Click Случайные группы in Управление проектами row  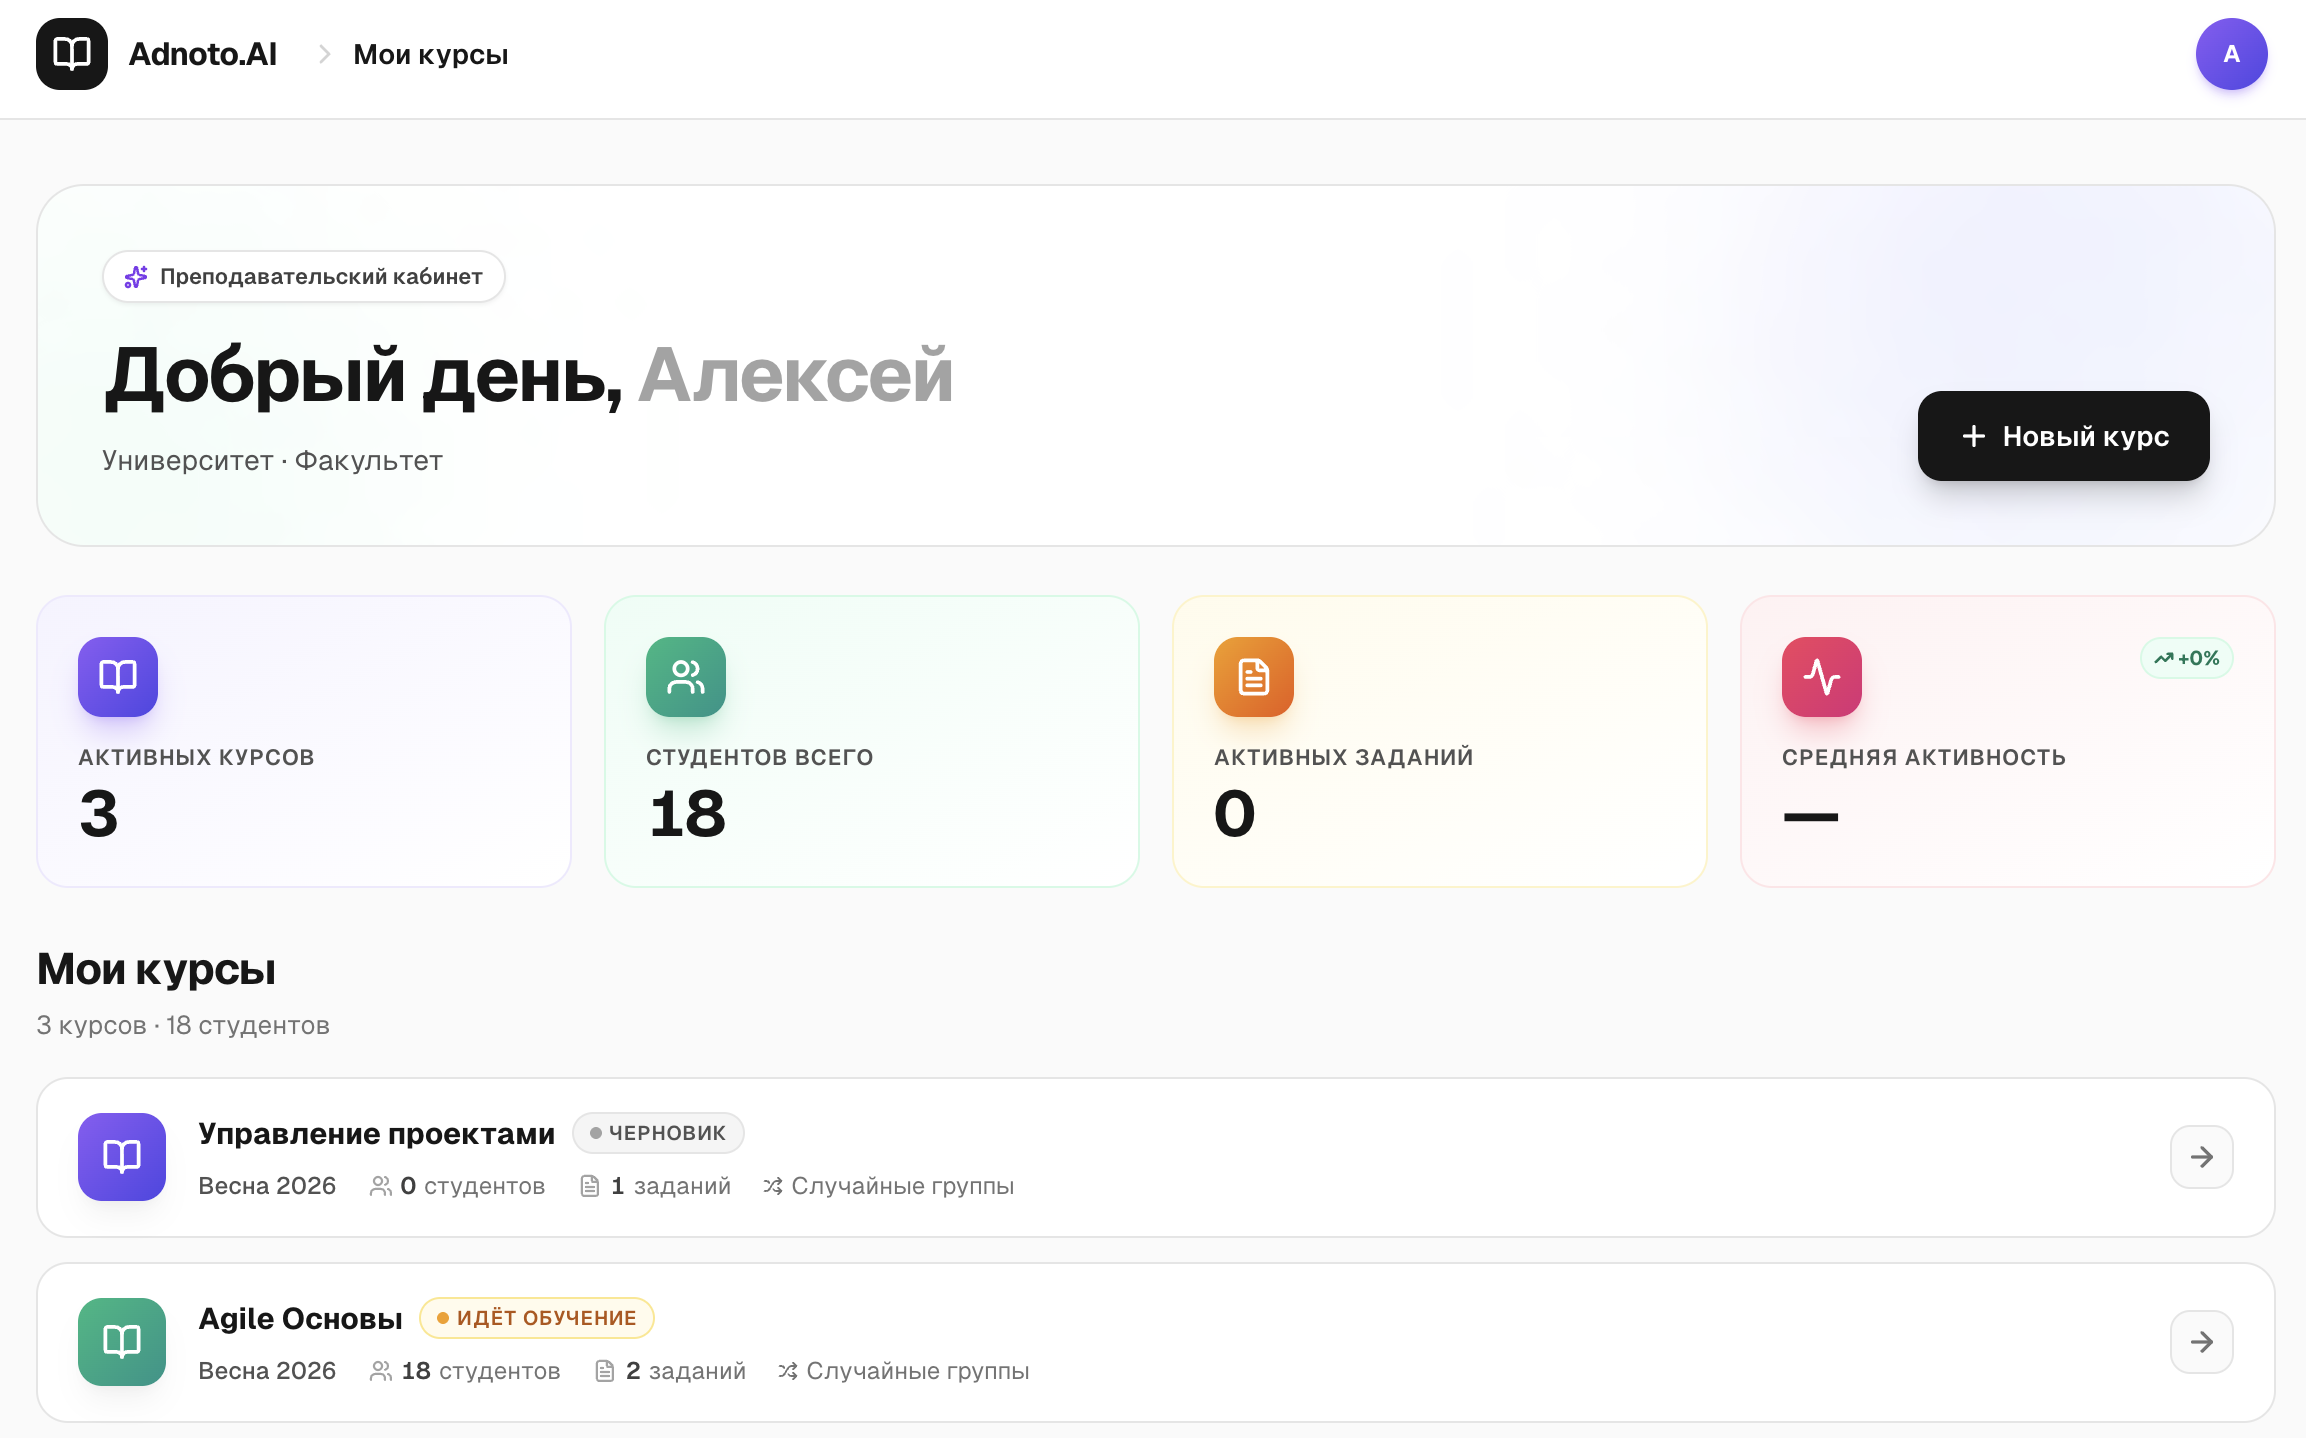click(903, 1186)
